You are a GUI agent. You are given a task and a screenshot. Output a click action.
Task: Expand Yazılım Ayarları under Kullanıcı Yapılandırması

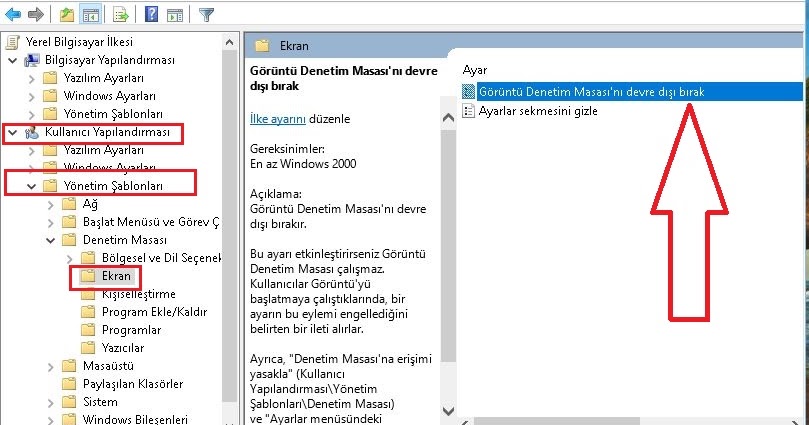pyautogui.click(x=32, y=151)
